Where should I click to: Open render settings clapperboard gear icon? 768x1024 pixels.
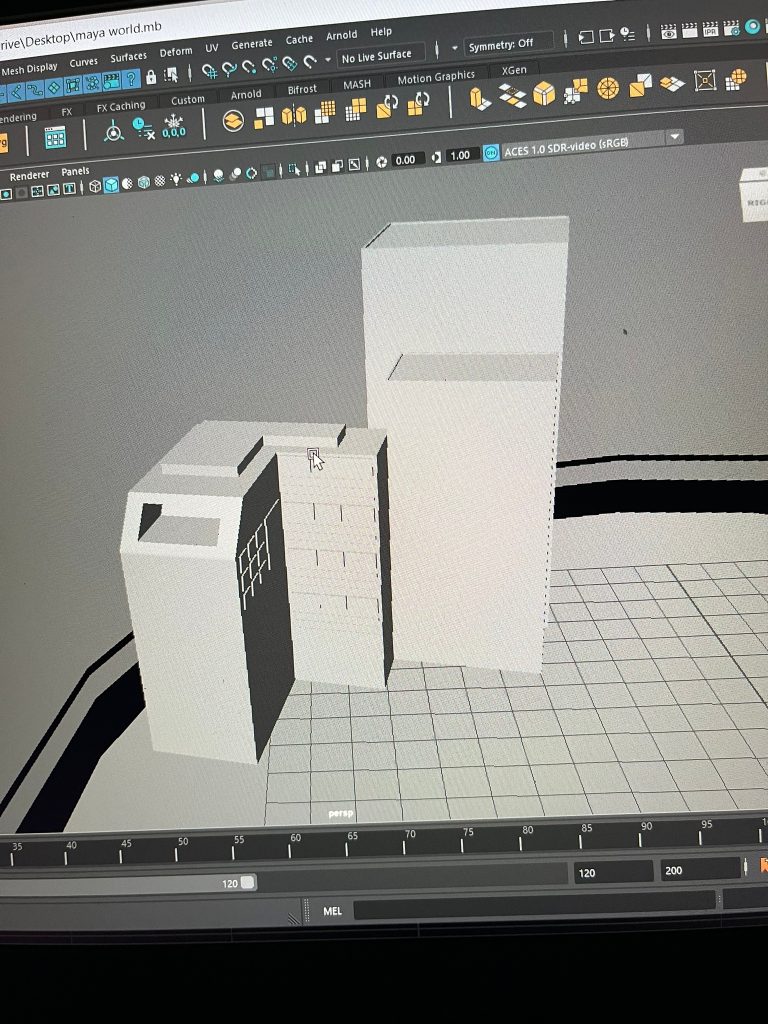[x=731, y=28]
